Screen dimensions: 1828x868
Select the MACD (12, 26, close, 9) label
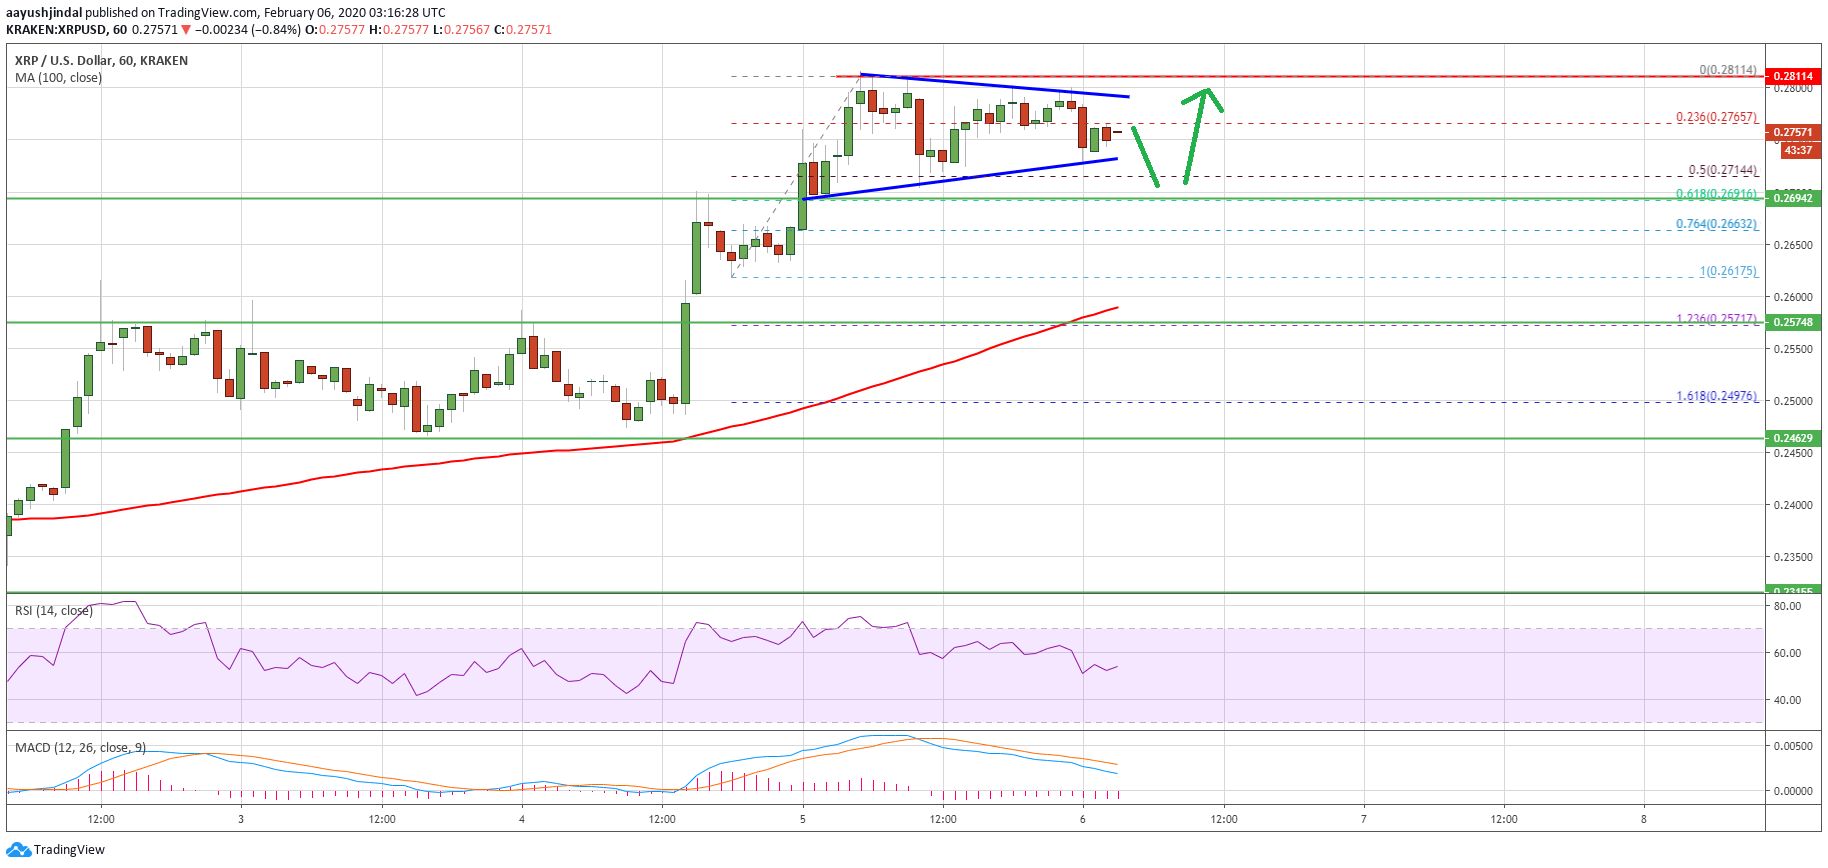pos(80,748)
